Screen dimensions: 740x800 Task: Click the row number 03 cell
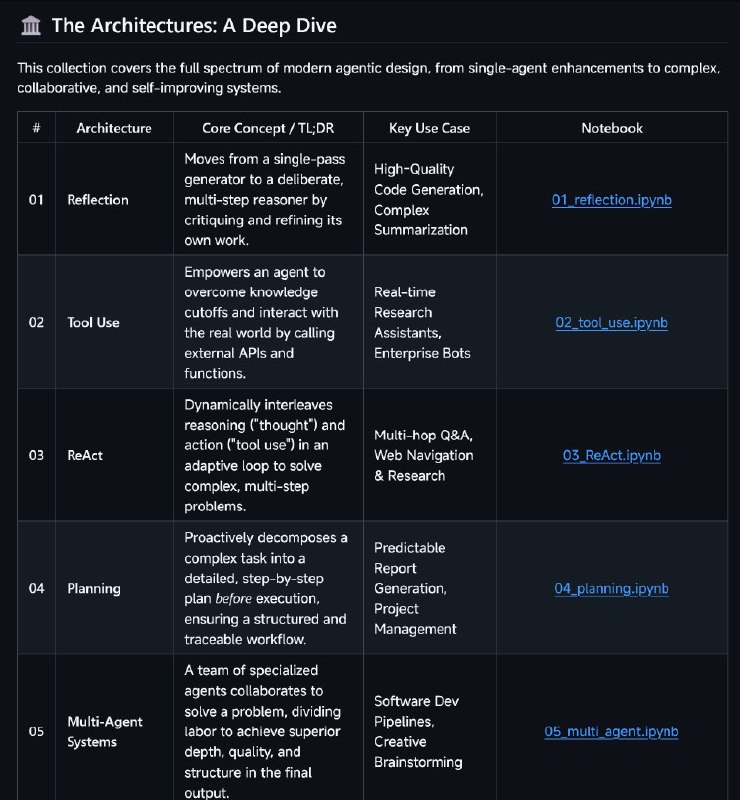(36, 456)
